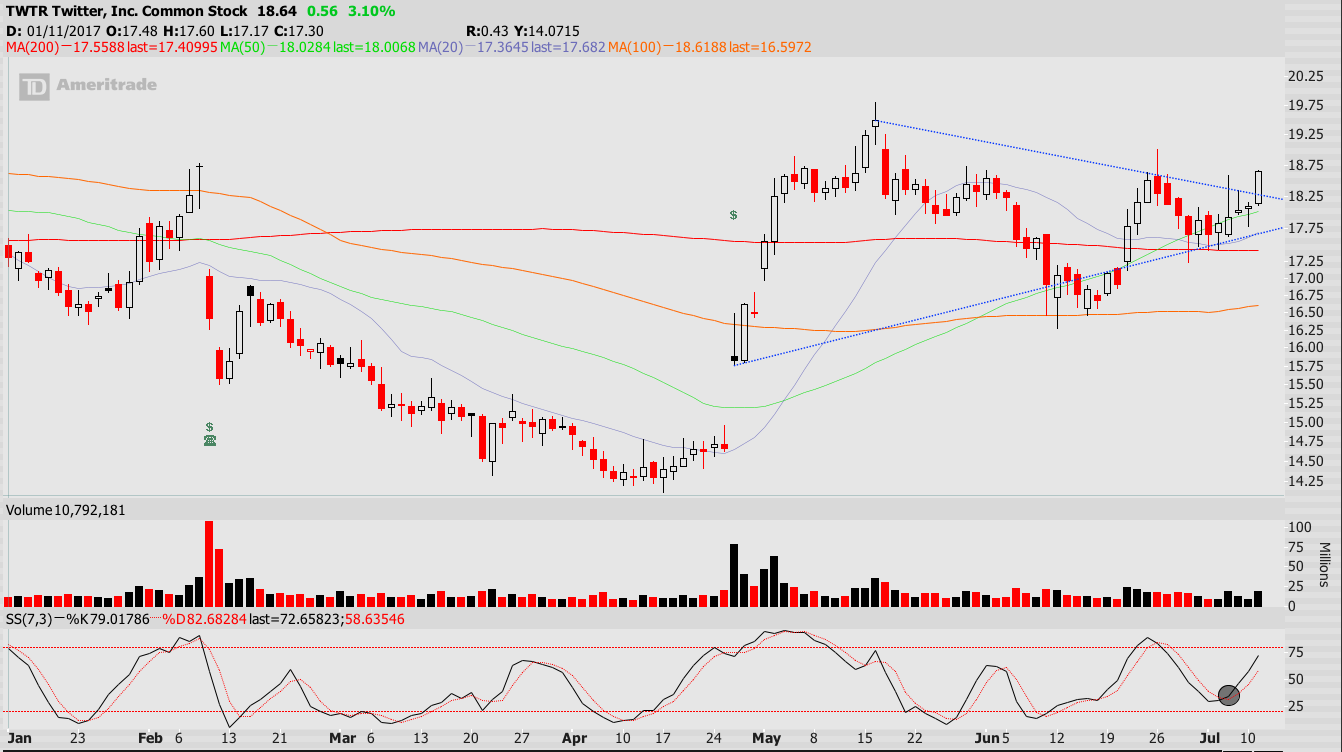This screenshot has height=752, width=1342.
Task: Click the 16.00 price axis label
Action: [x=1304, y=348]
